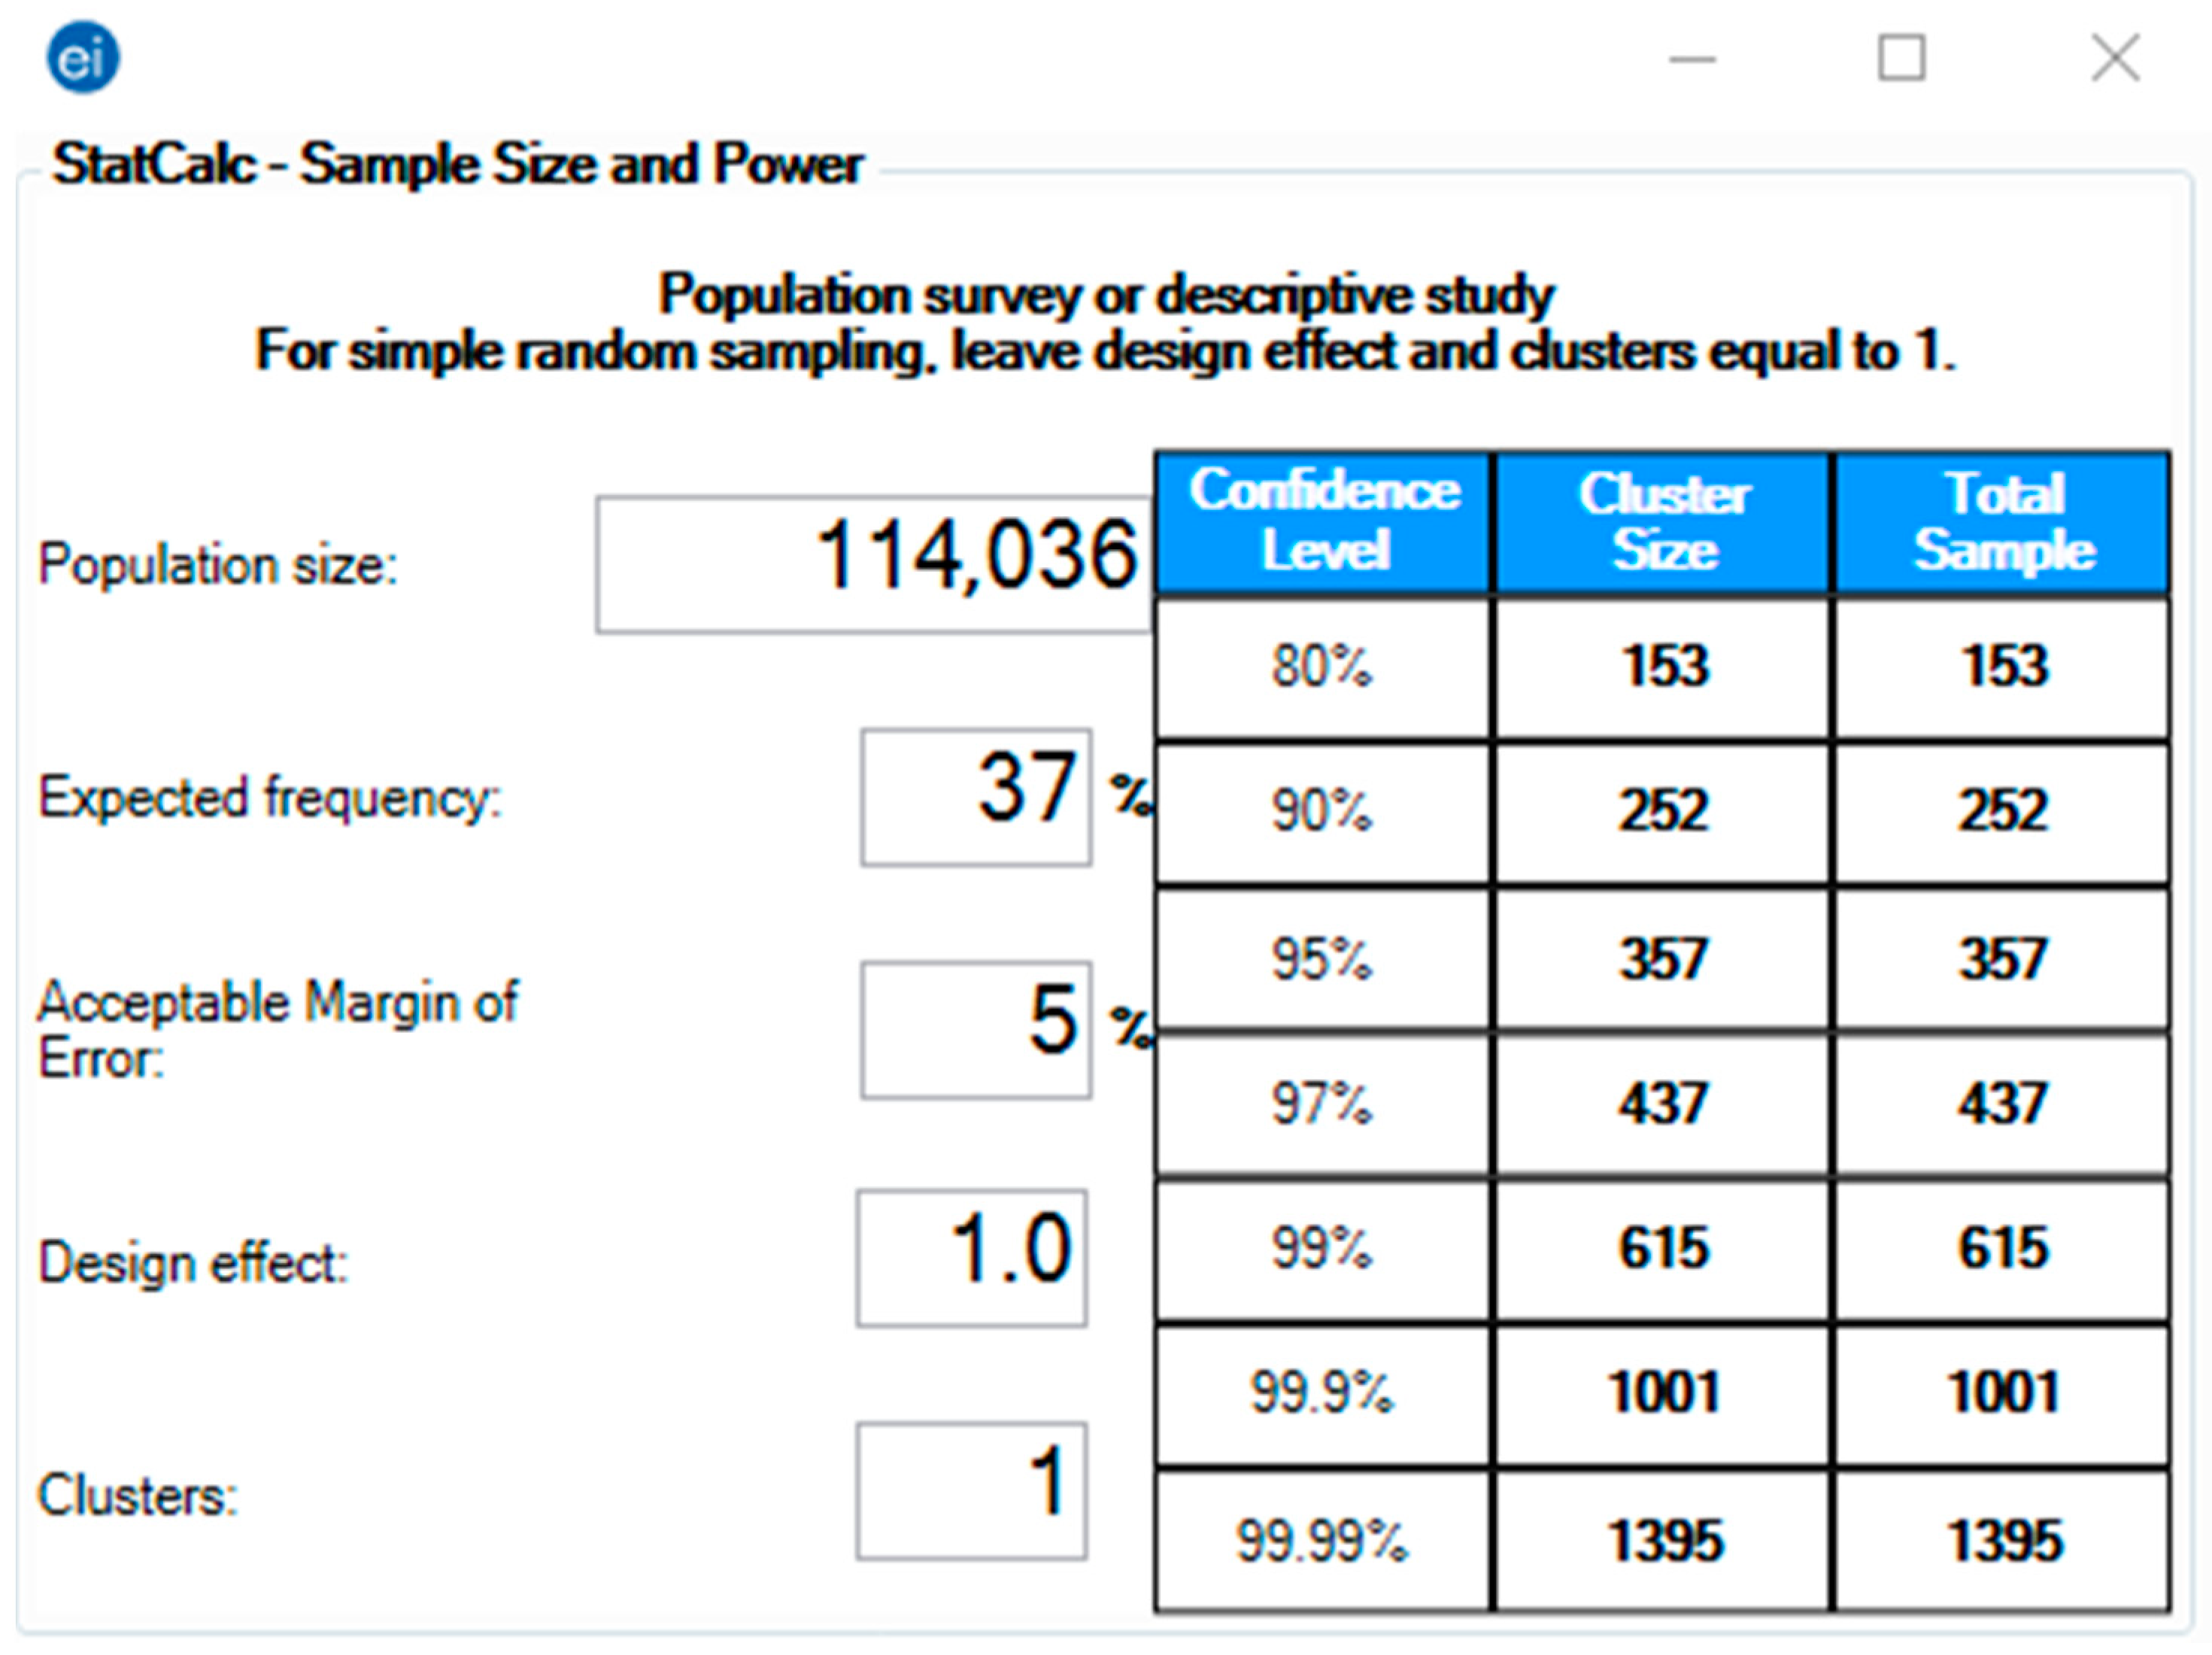This screenshot has width=2212, height=1655.
Task: Select the 80% confidence level cell
Action: (x=1322, y=667)
